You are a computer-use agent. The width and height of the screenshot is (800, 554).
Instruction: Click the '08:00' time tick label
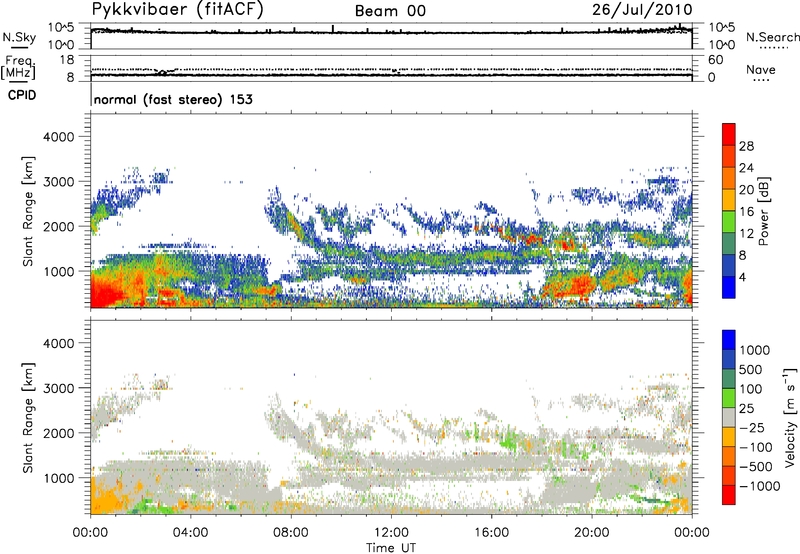pos(291,533)
